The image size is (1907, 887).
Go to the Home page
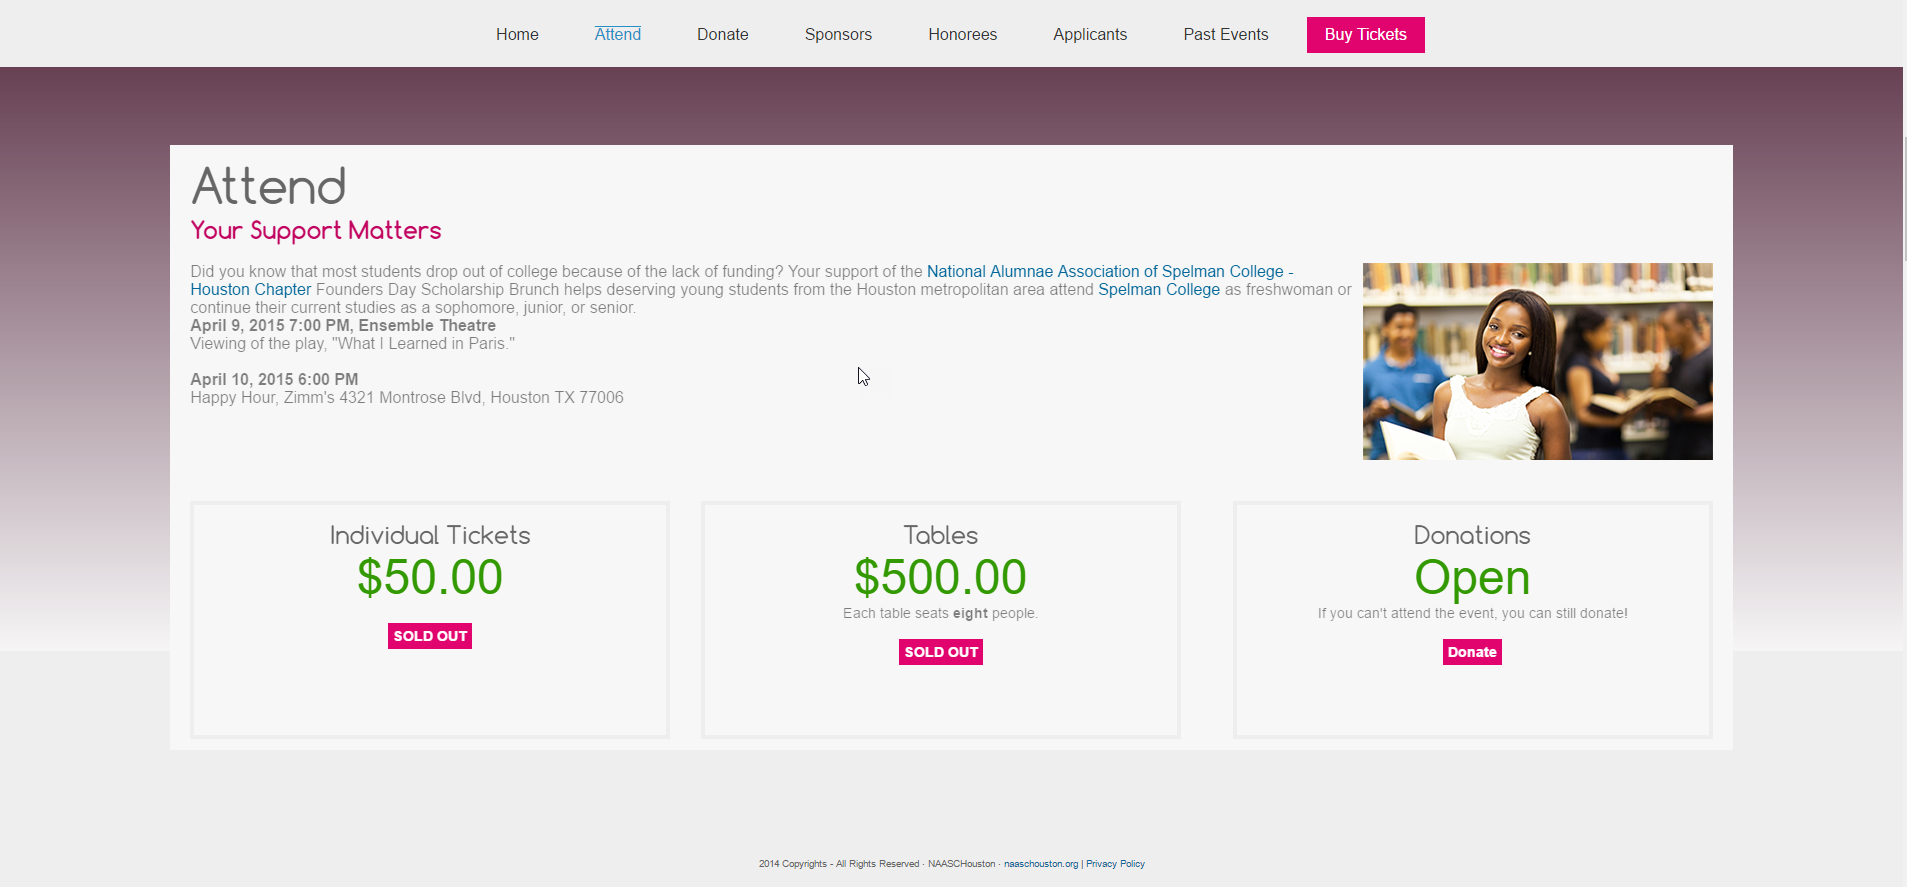pyautogui.click(x=517, y=35)
